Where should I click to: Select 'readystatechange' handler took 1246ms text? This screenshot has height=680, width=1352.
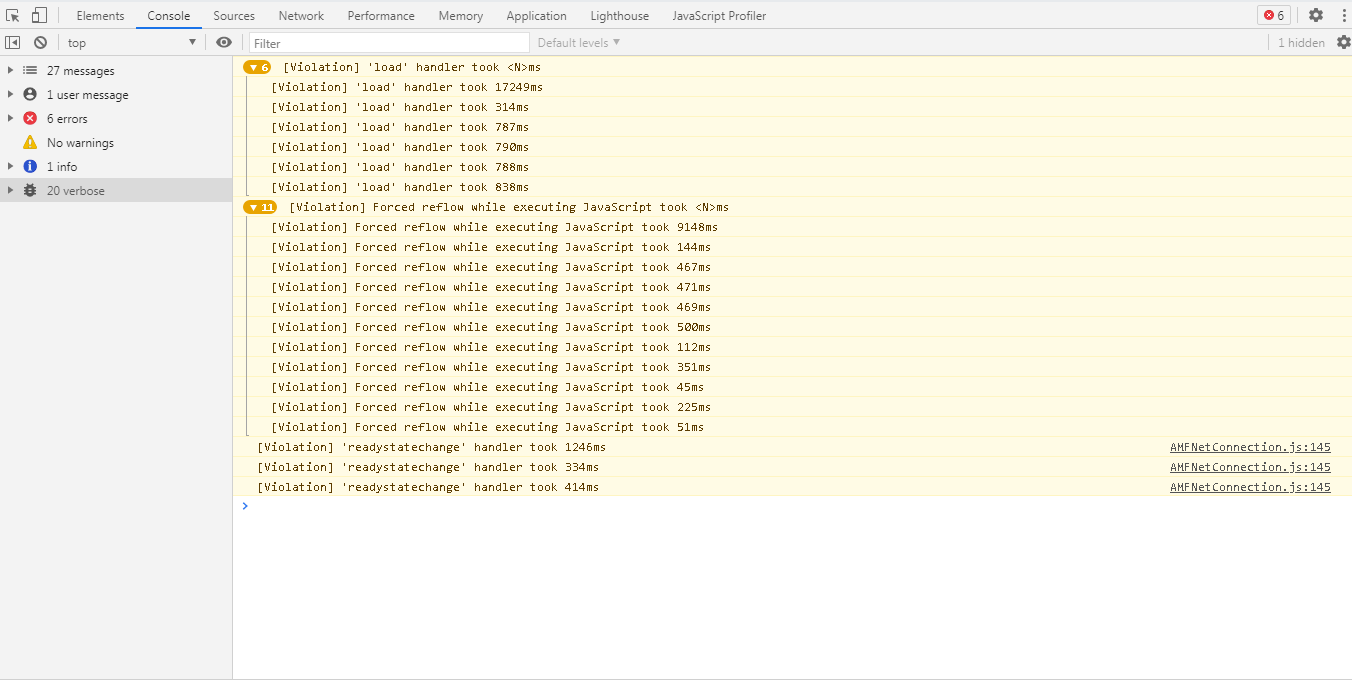click(x=431, y=447)
